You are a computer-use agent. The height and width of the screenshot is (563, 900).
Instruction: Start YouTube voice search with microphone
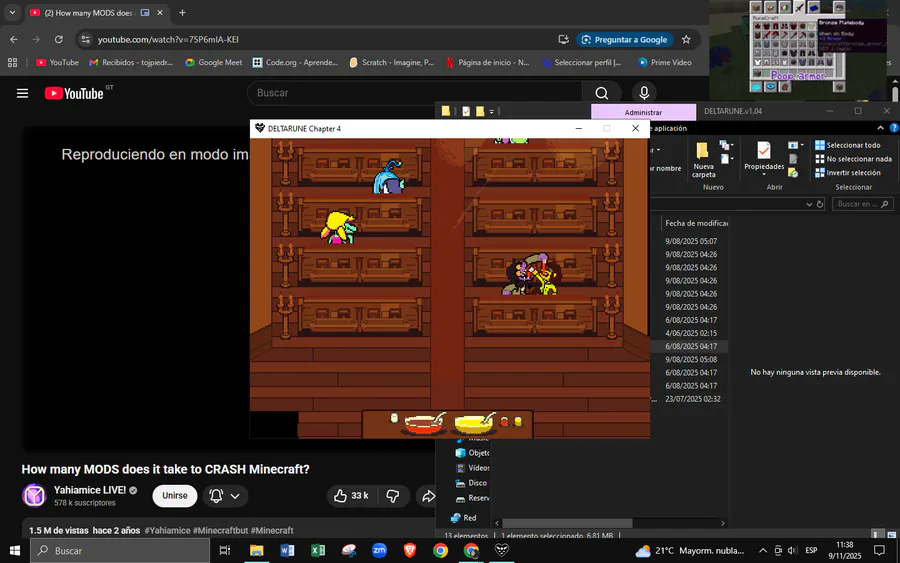tap(644, 93)
